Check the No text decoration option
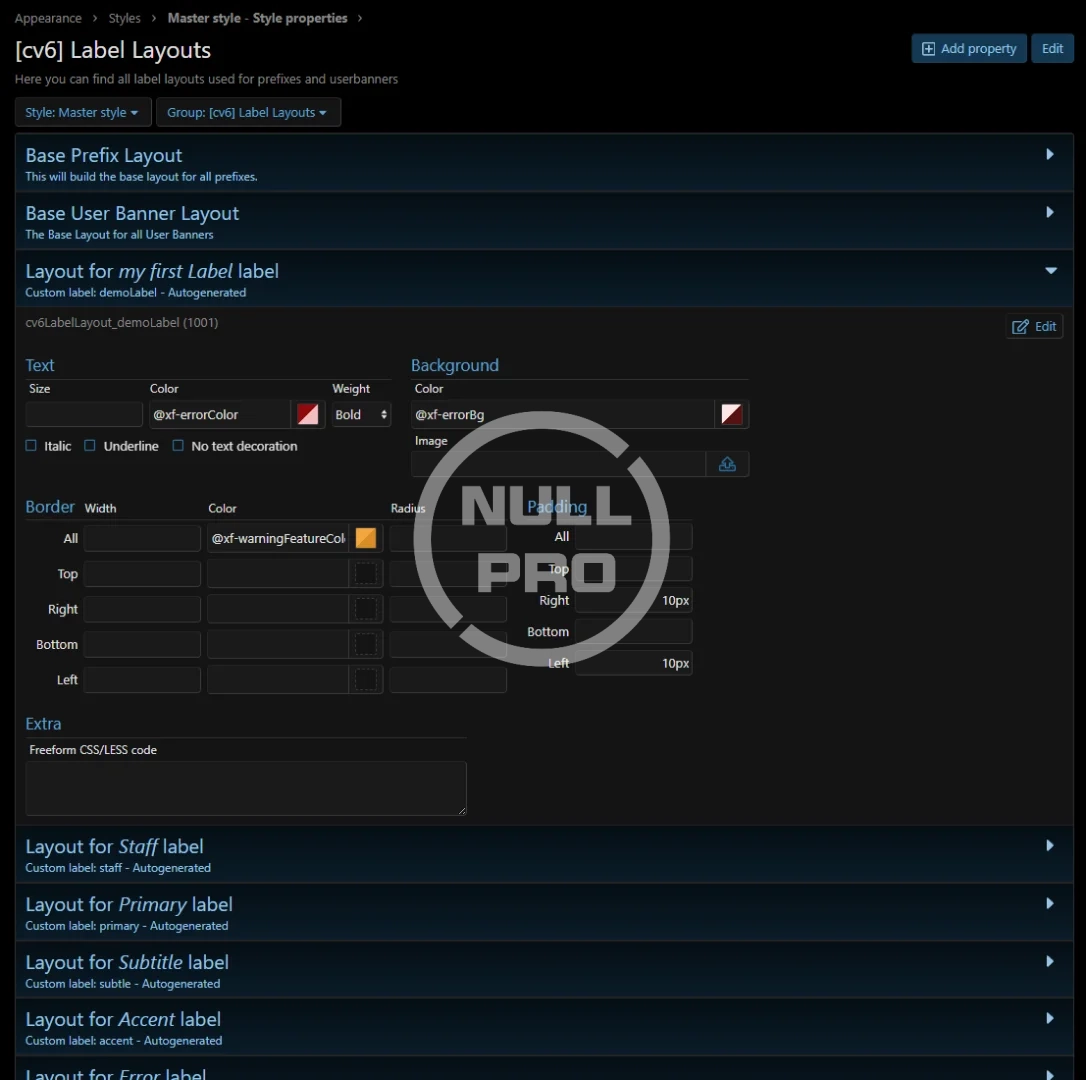Viewport: 1086px width, 1080px height. click(x=178, y=446)
